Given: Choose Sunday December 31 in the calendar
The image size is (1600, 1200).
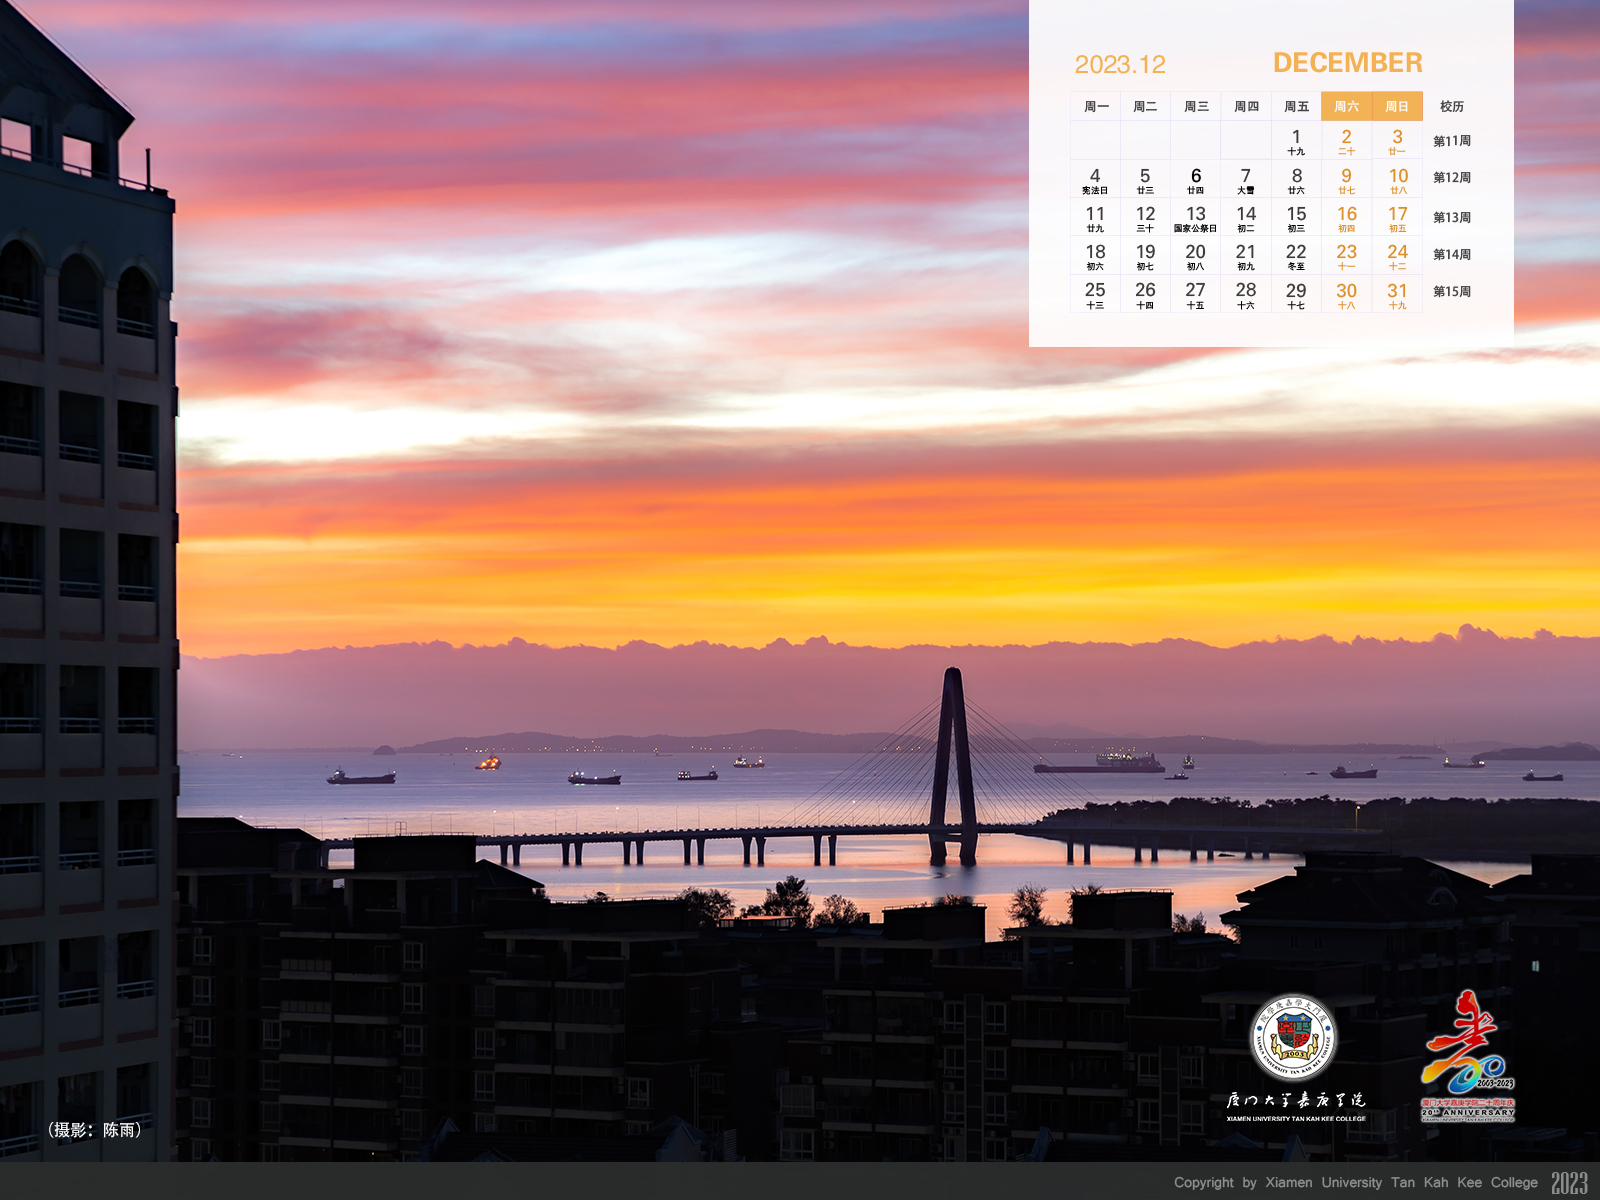Looking at the screenshot, I should click(x=1397, y=295).
